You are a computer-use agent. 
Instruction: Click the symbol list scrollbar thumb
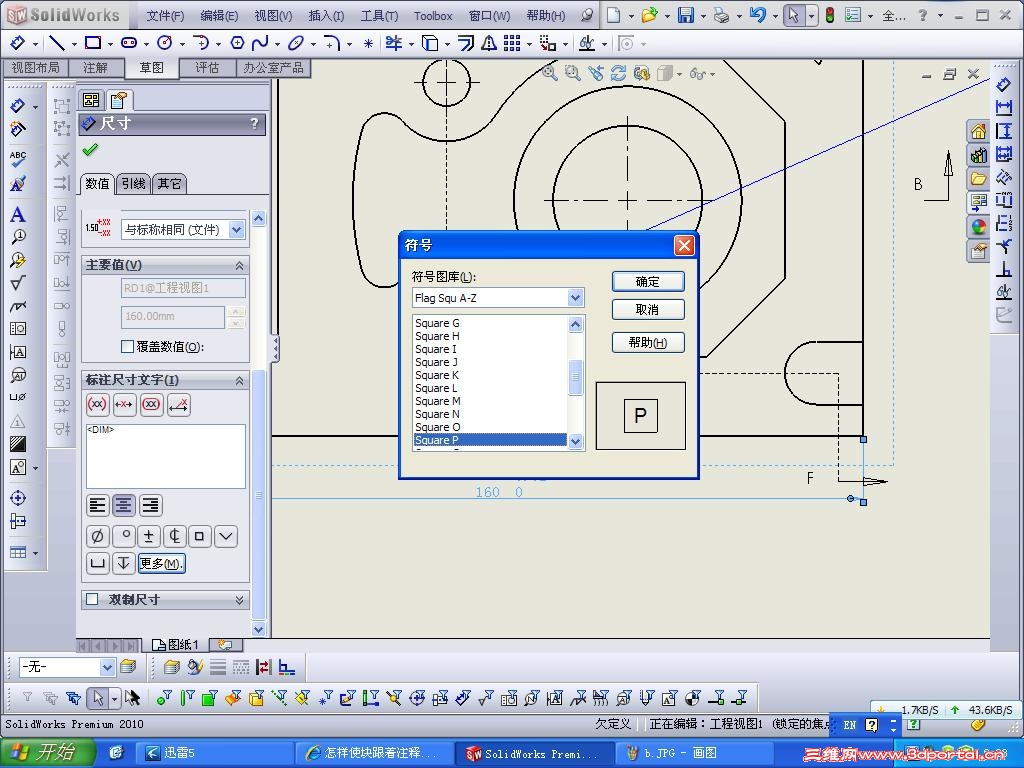[575, 377]
